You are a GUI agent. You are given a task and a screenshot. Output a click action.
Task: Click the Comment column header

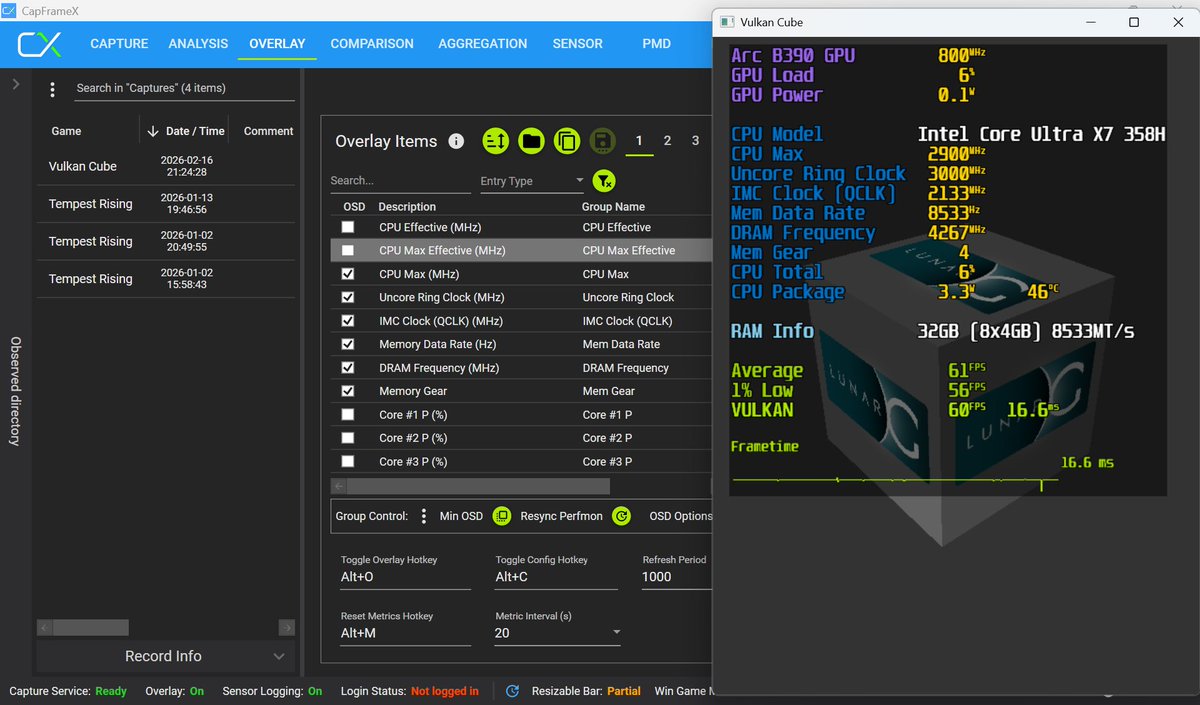click(x=268, y=131)
